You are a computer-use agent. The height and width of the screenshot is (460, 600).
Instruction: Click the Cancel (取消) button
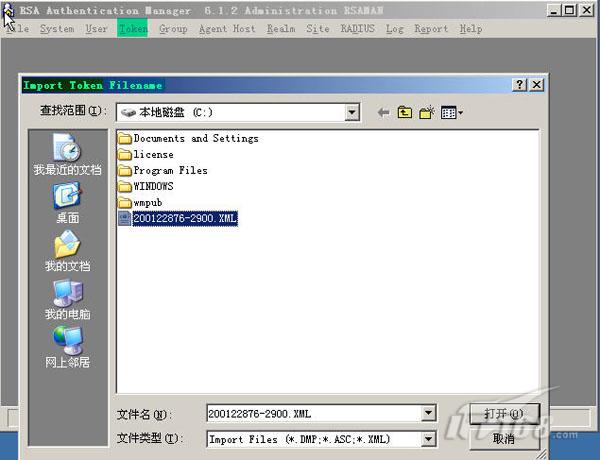click(x=504, y=439)
